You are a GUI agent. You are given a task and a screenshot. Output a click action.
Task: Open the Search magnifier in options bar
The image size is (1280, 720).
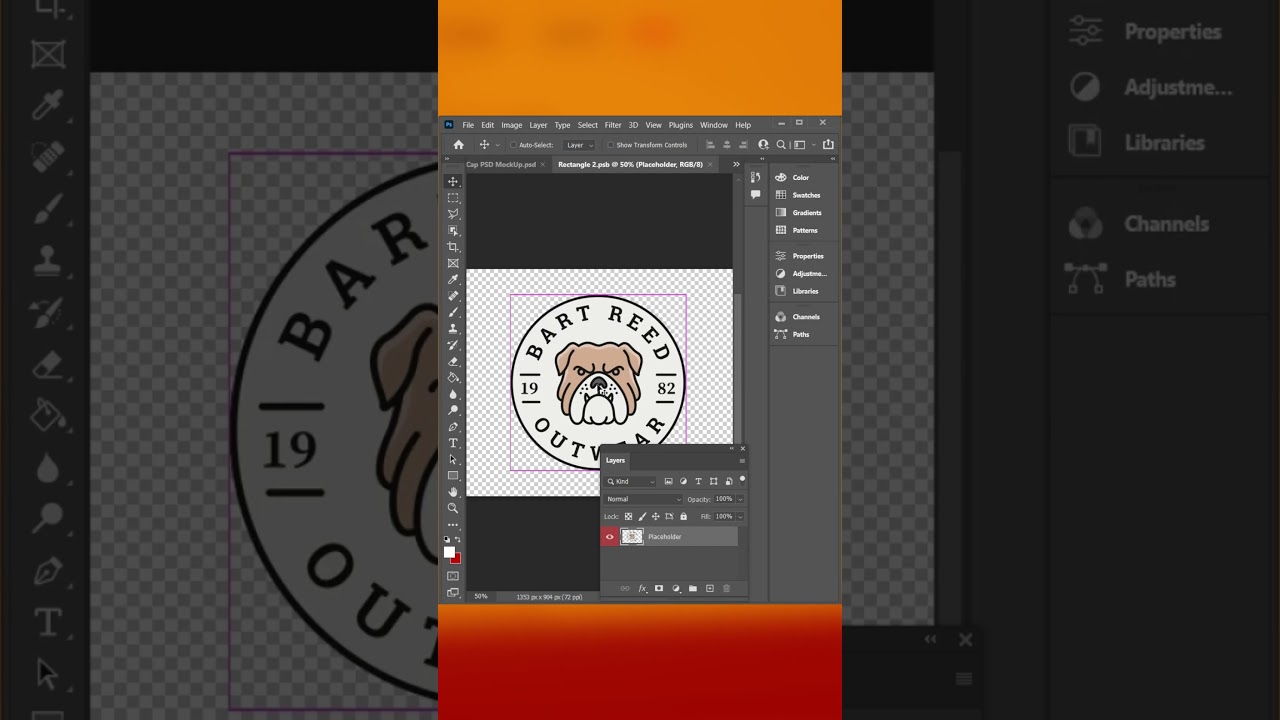pos(781,145)
